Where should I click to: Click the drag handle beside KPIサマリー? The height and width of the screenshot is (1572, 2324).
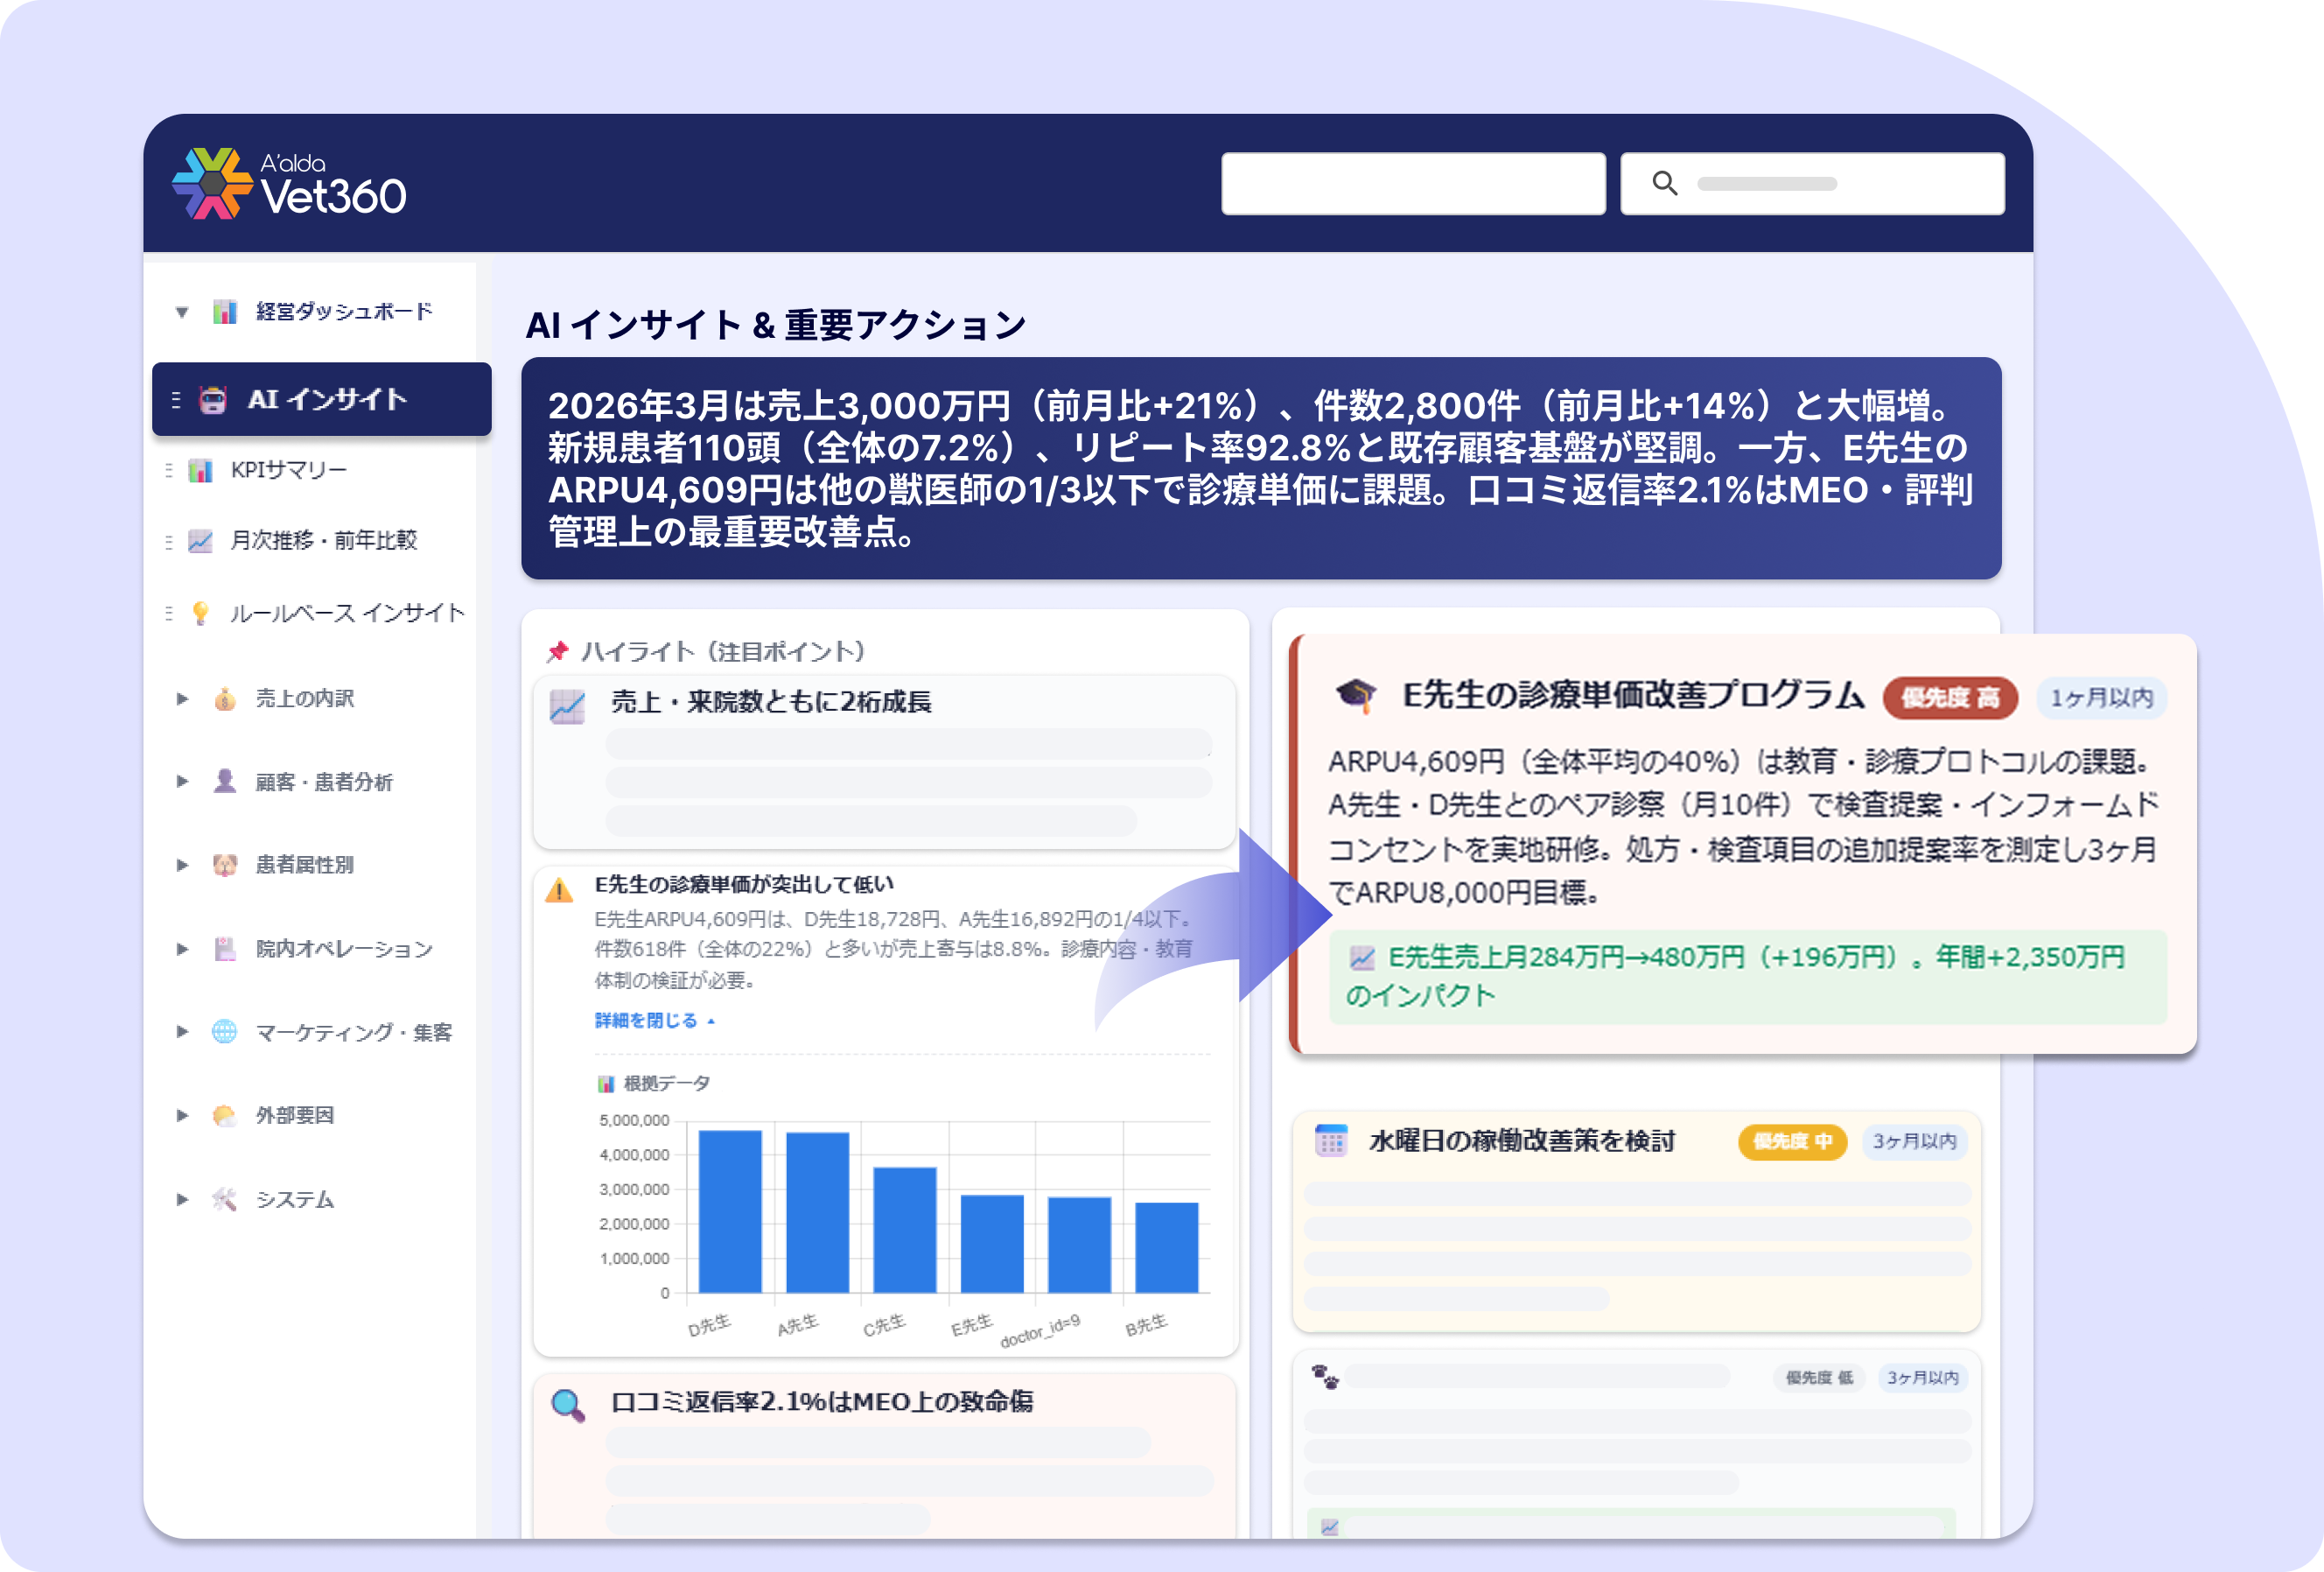tap(169, 470)
